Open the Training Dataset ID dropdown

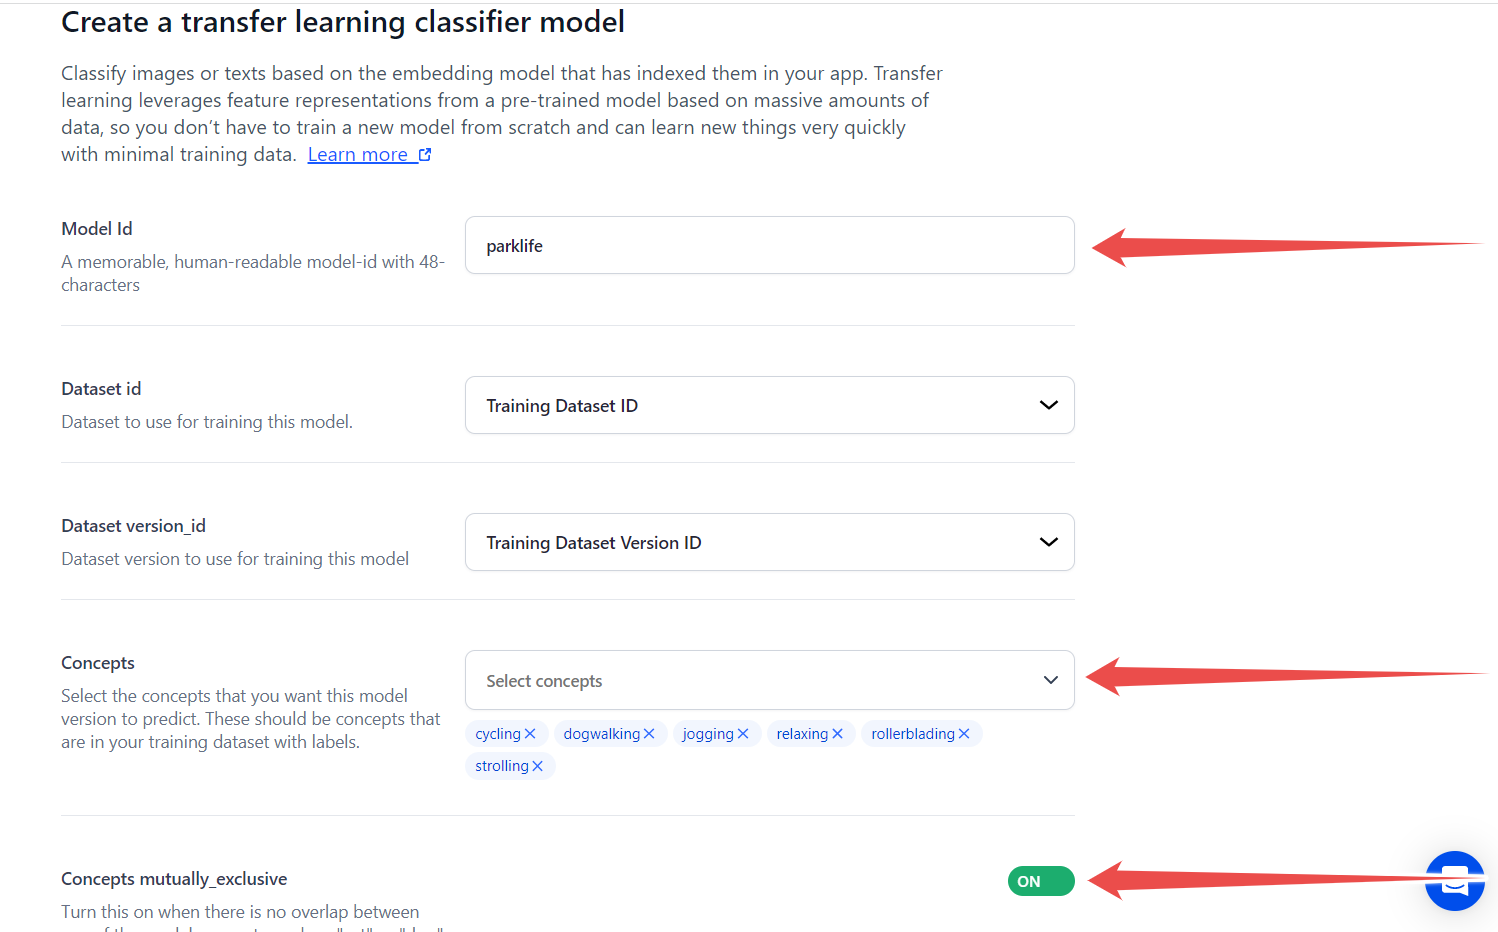769,405
